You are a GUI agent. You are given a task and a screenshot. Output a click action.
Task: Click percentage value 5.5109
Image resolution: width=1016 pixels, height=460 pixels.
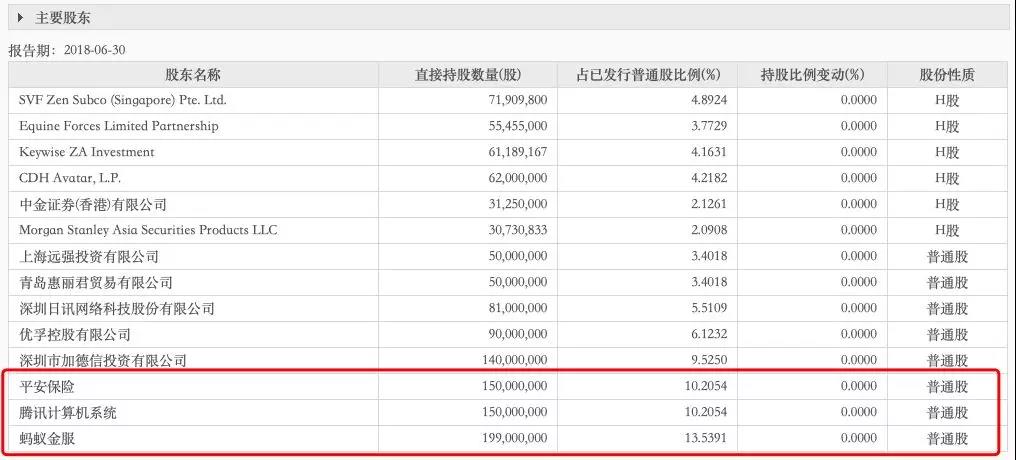[708, 308]
